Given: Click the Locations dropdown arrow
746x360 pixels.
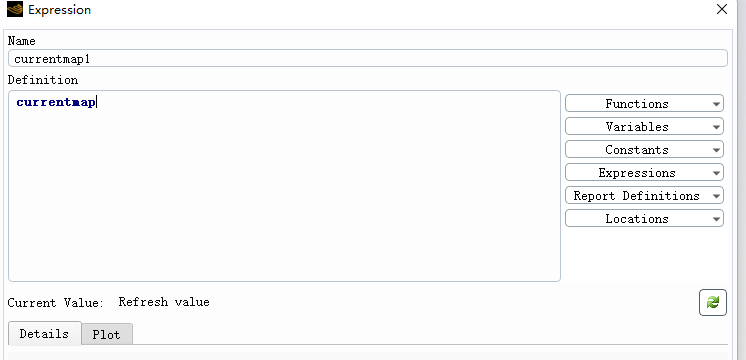Looking at the screenshot, I should coord(717,219).
